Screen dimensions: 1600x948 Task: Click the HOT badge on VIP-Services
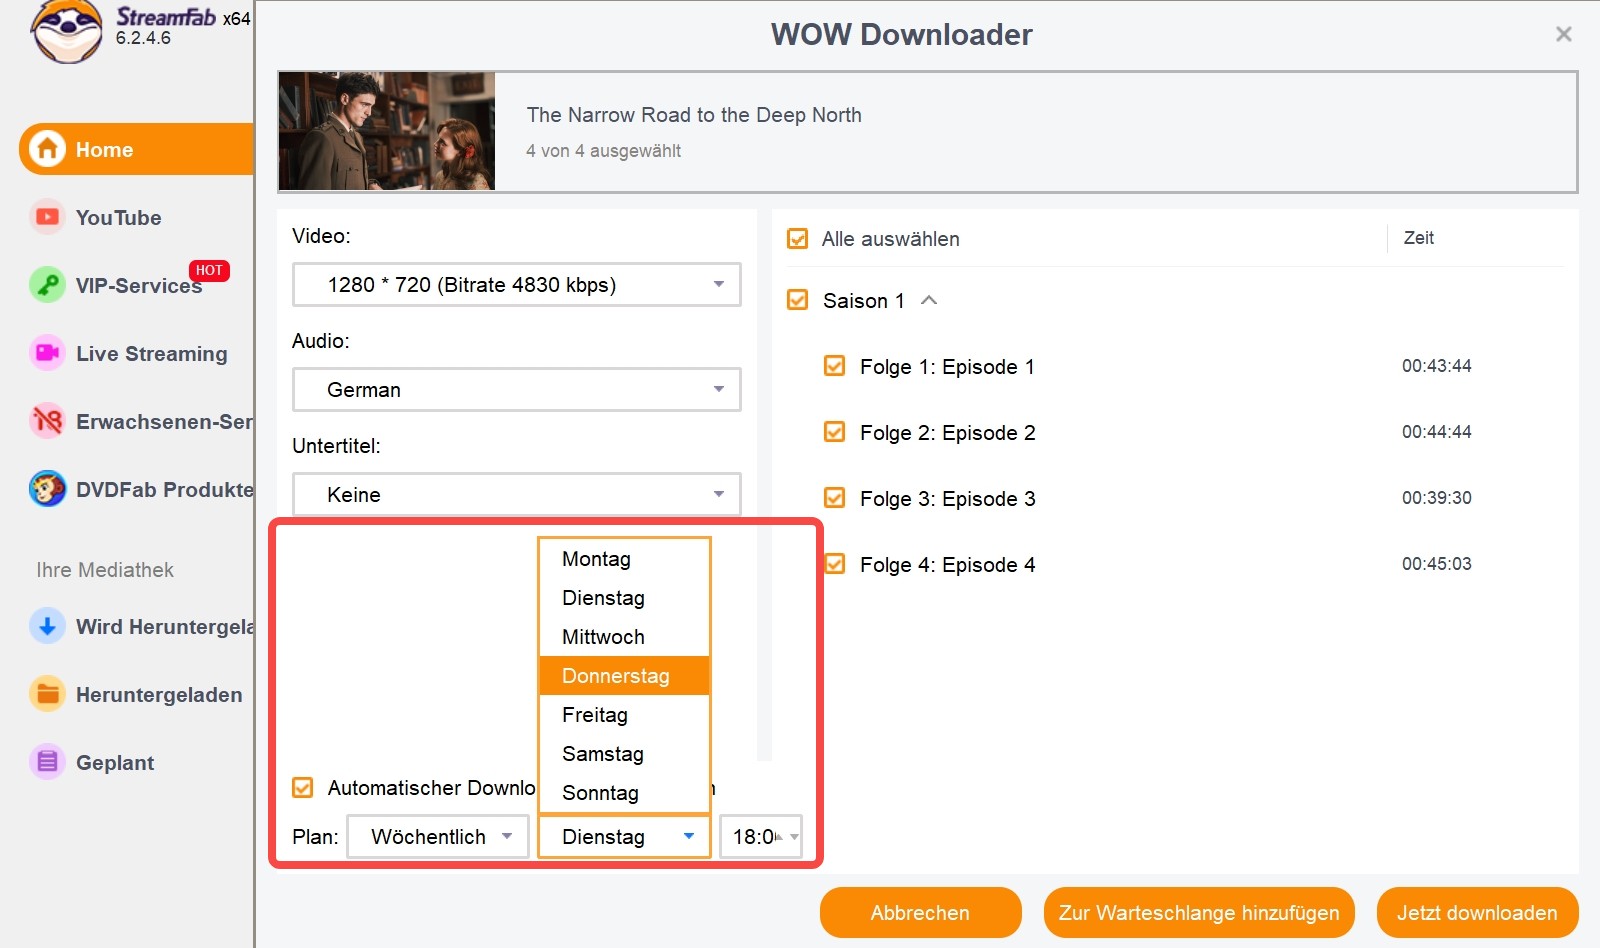coord(209,271)
